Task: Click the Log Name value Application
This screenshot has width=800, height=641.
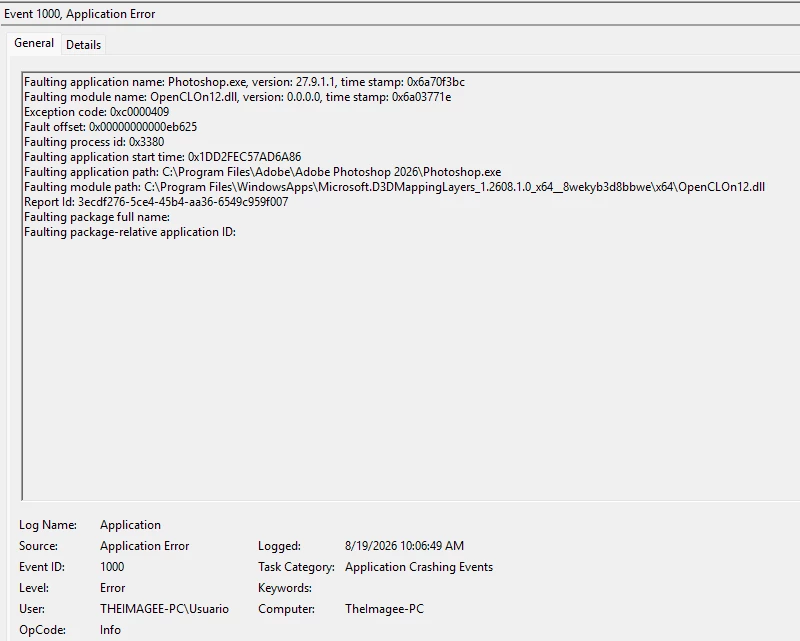Action: tap(130, 525)
